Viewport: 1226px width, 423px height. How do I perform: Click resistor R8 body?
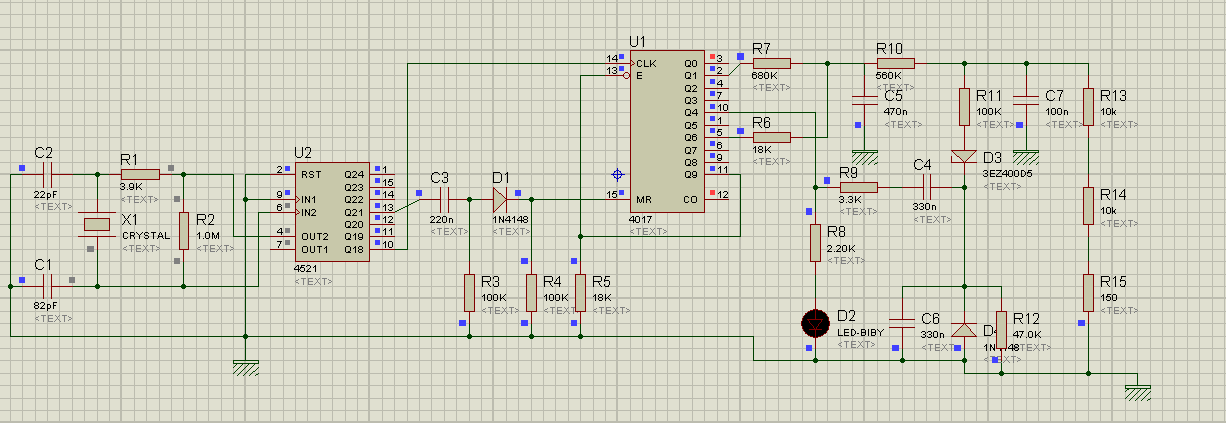[816, 243]
